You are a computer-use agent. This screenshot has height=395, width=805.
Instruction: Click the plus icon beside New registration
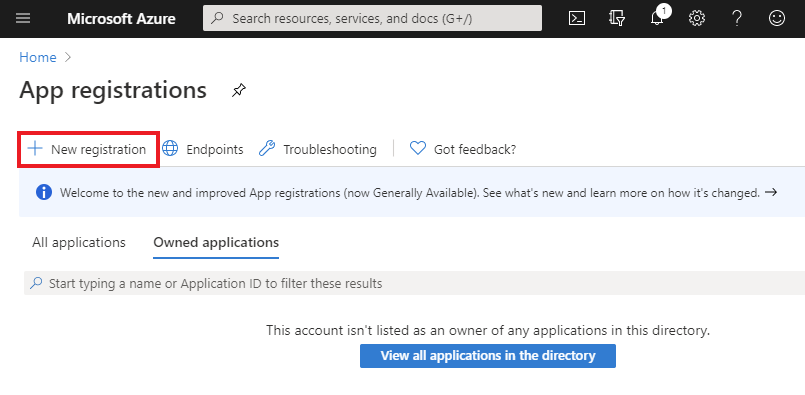(x=35, y=149)
